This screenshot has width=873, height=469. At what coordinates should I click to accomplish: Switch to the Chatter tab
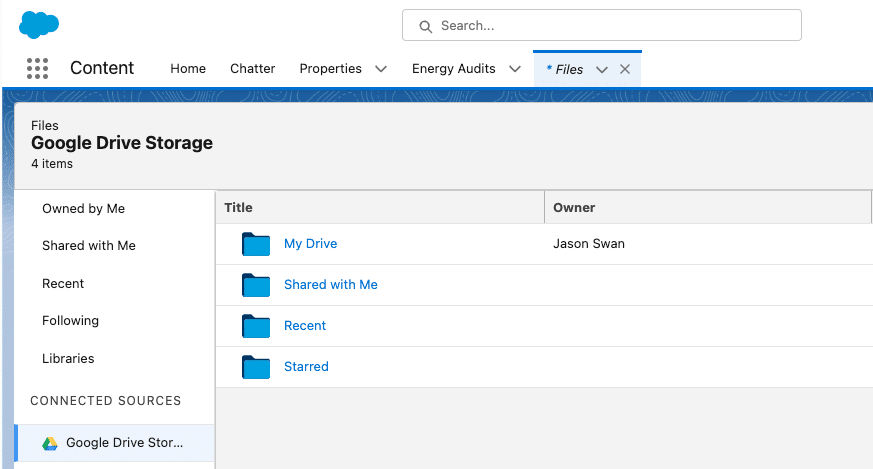tap(252, 69)
